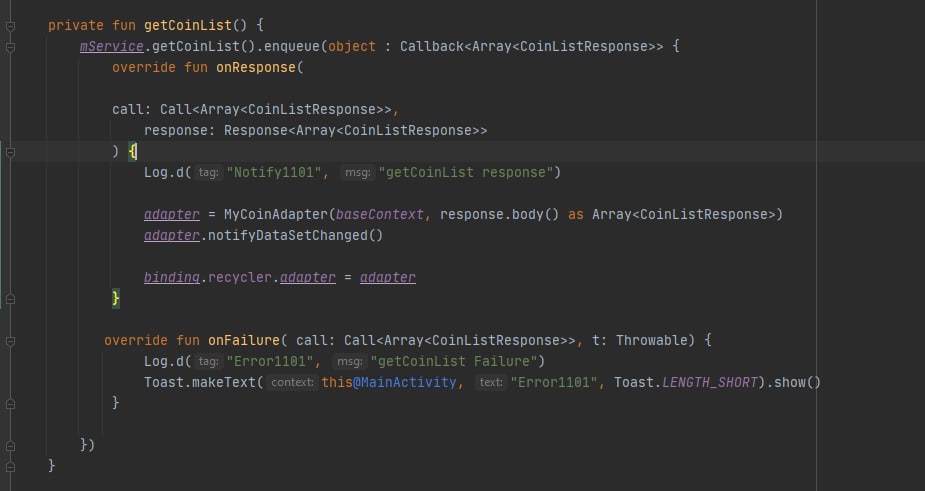Screen dimensions: 925x491
Task: Click the underlined mService reference
Action: tap(111, 47)
